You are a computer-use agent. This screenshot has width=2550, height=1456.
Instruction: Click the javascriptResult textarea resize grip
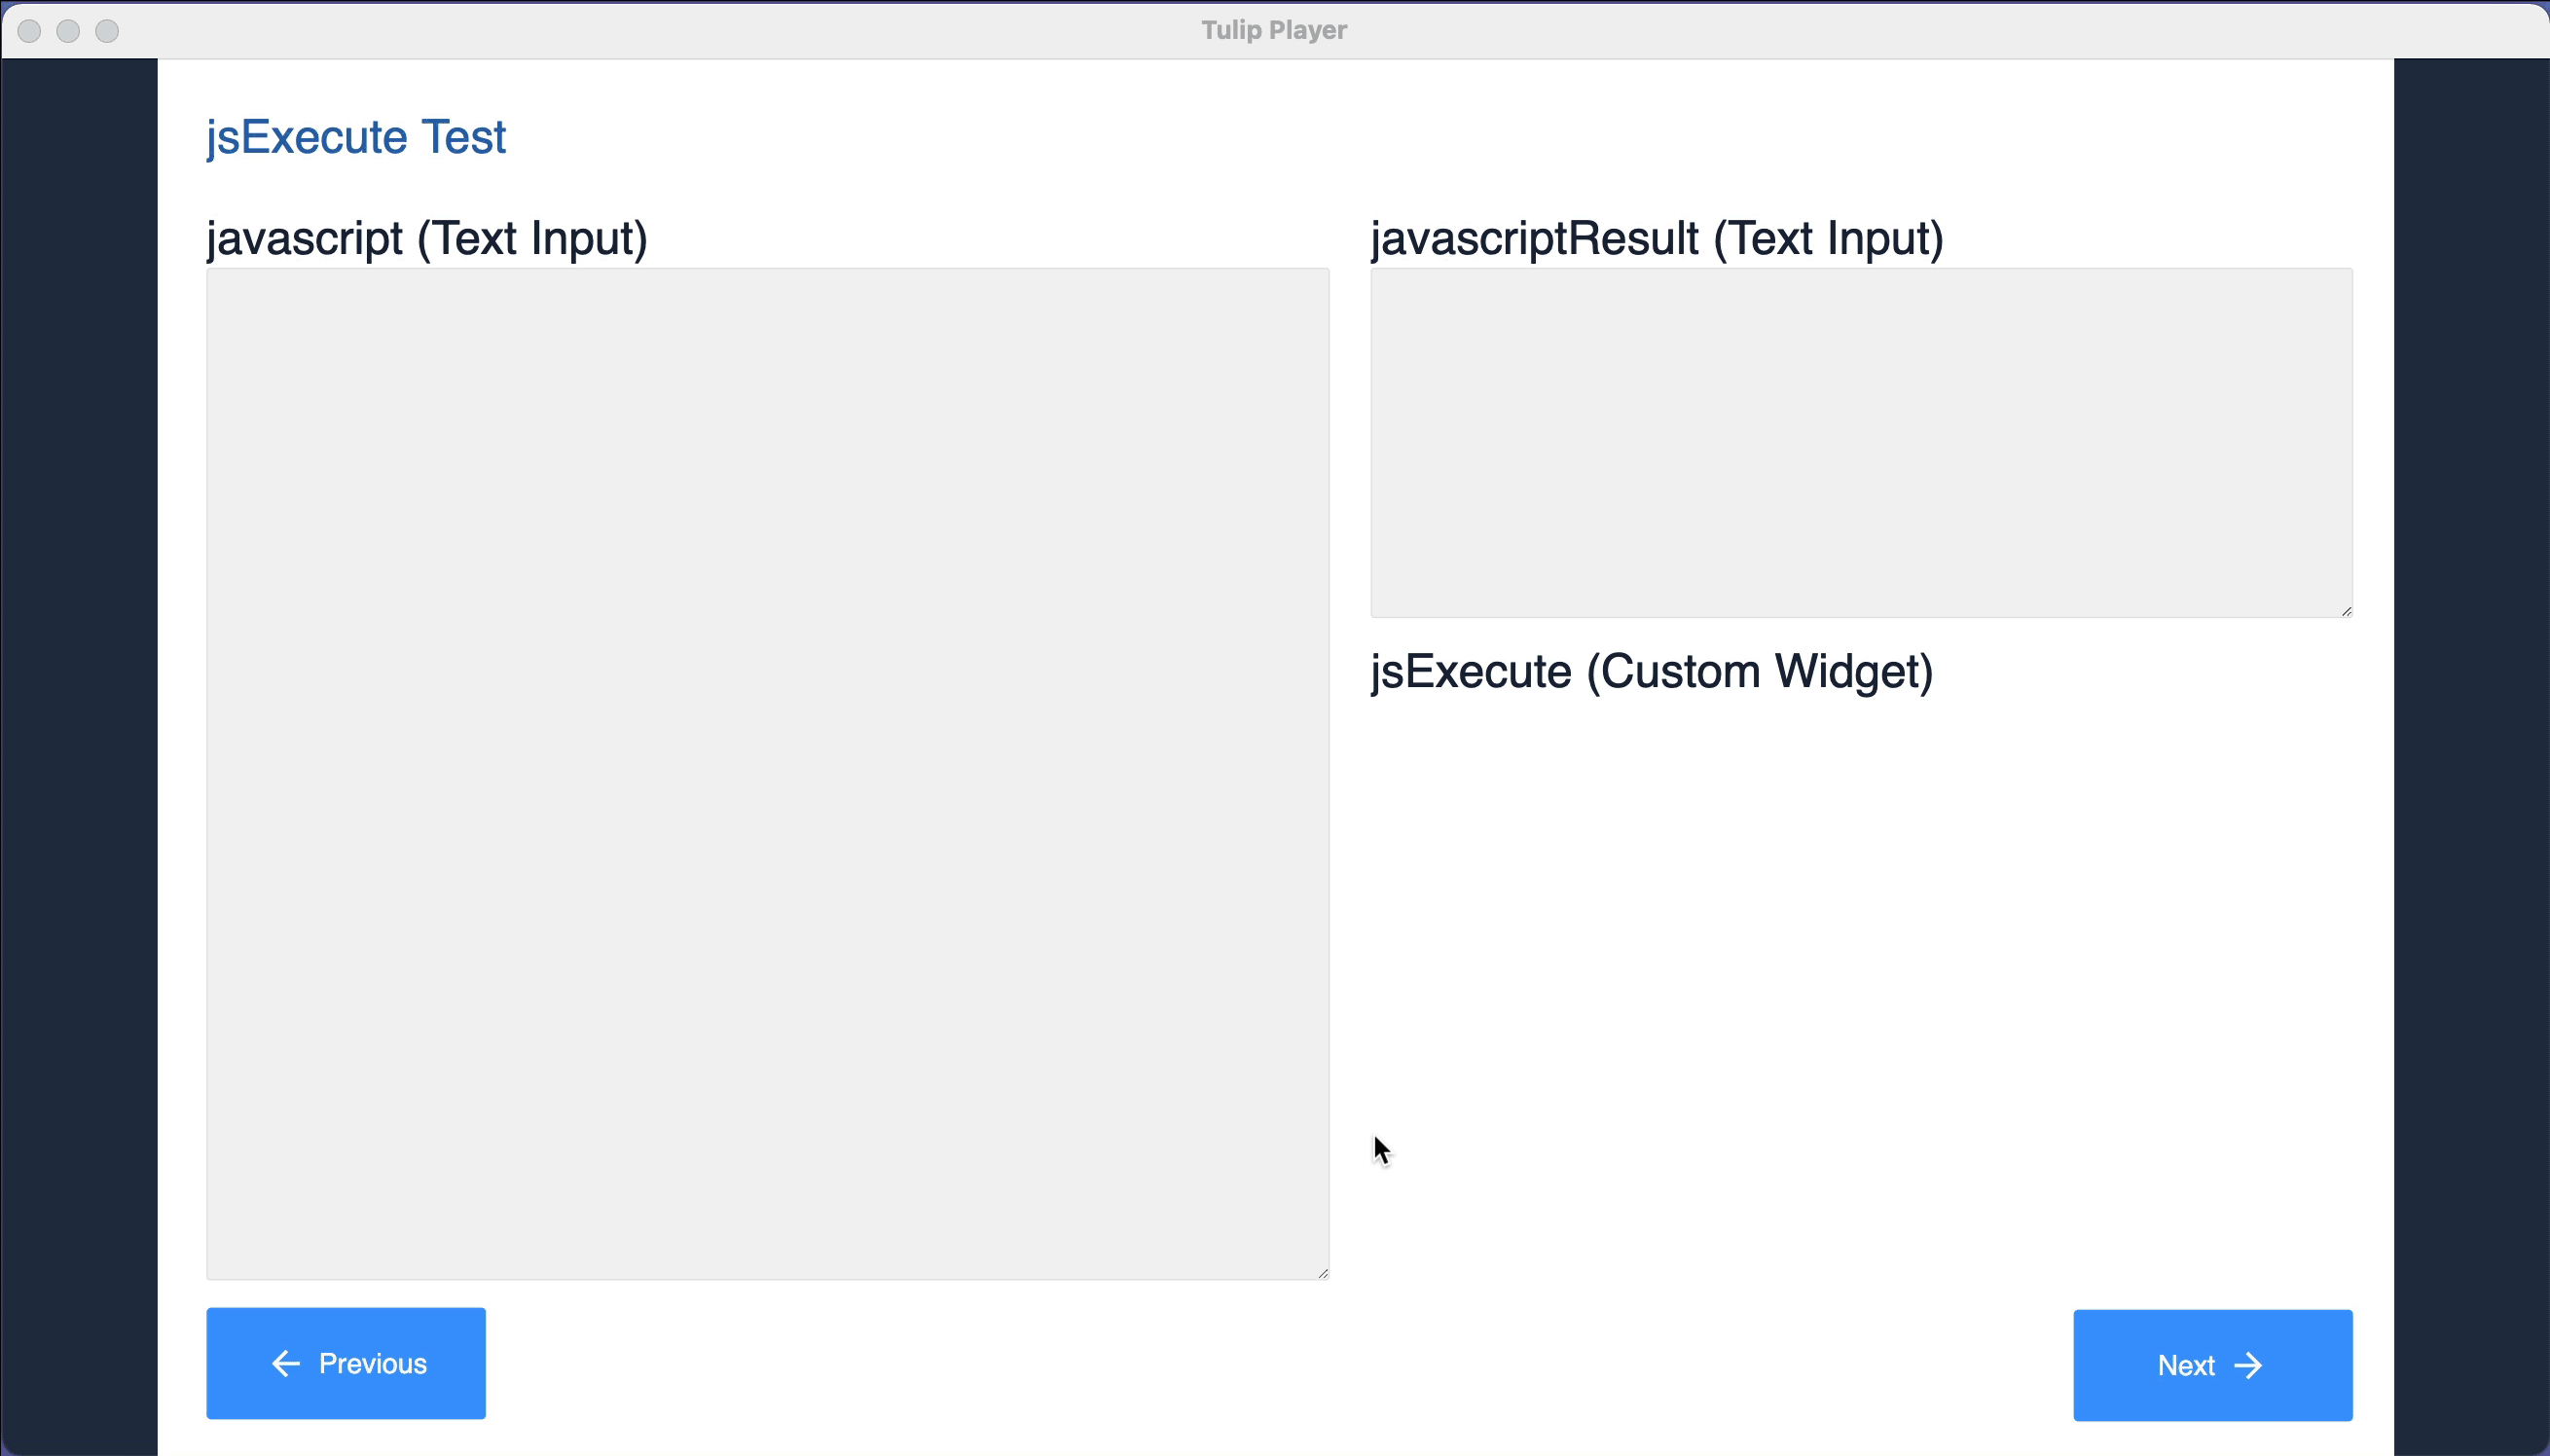pos(2346,611)
